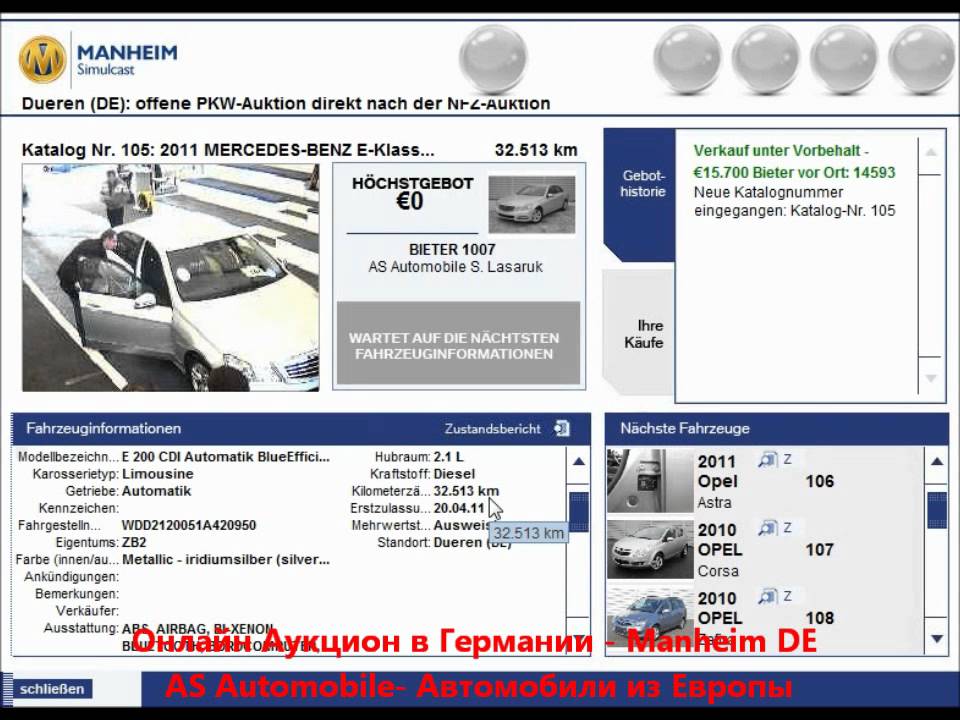Screen dimensions: 960x720
Task: Click the Nächste Fahrzeuge panel header
Action: [x=776, y=429]
